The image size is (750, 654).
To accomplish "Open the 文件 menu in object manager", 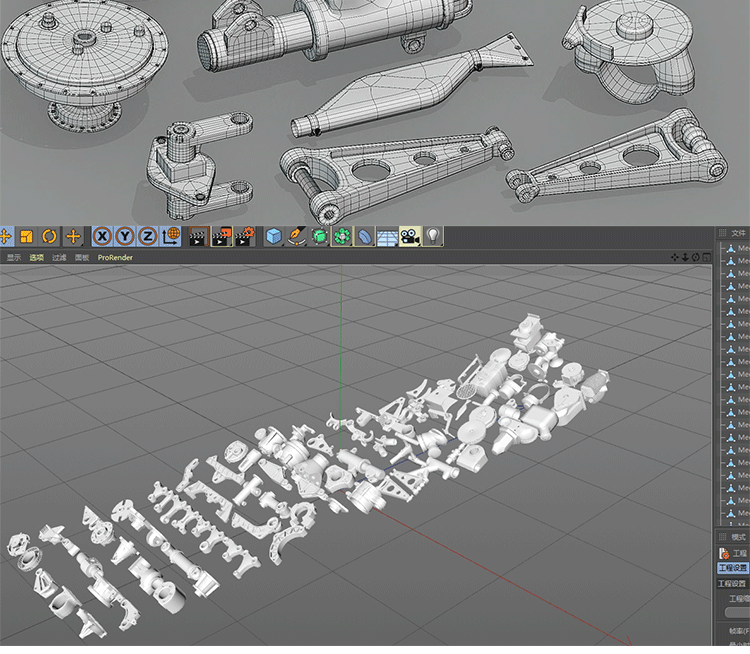I will (x=739, y=232).
